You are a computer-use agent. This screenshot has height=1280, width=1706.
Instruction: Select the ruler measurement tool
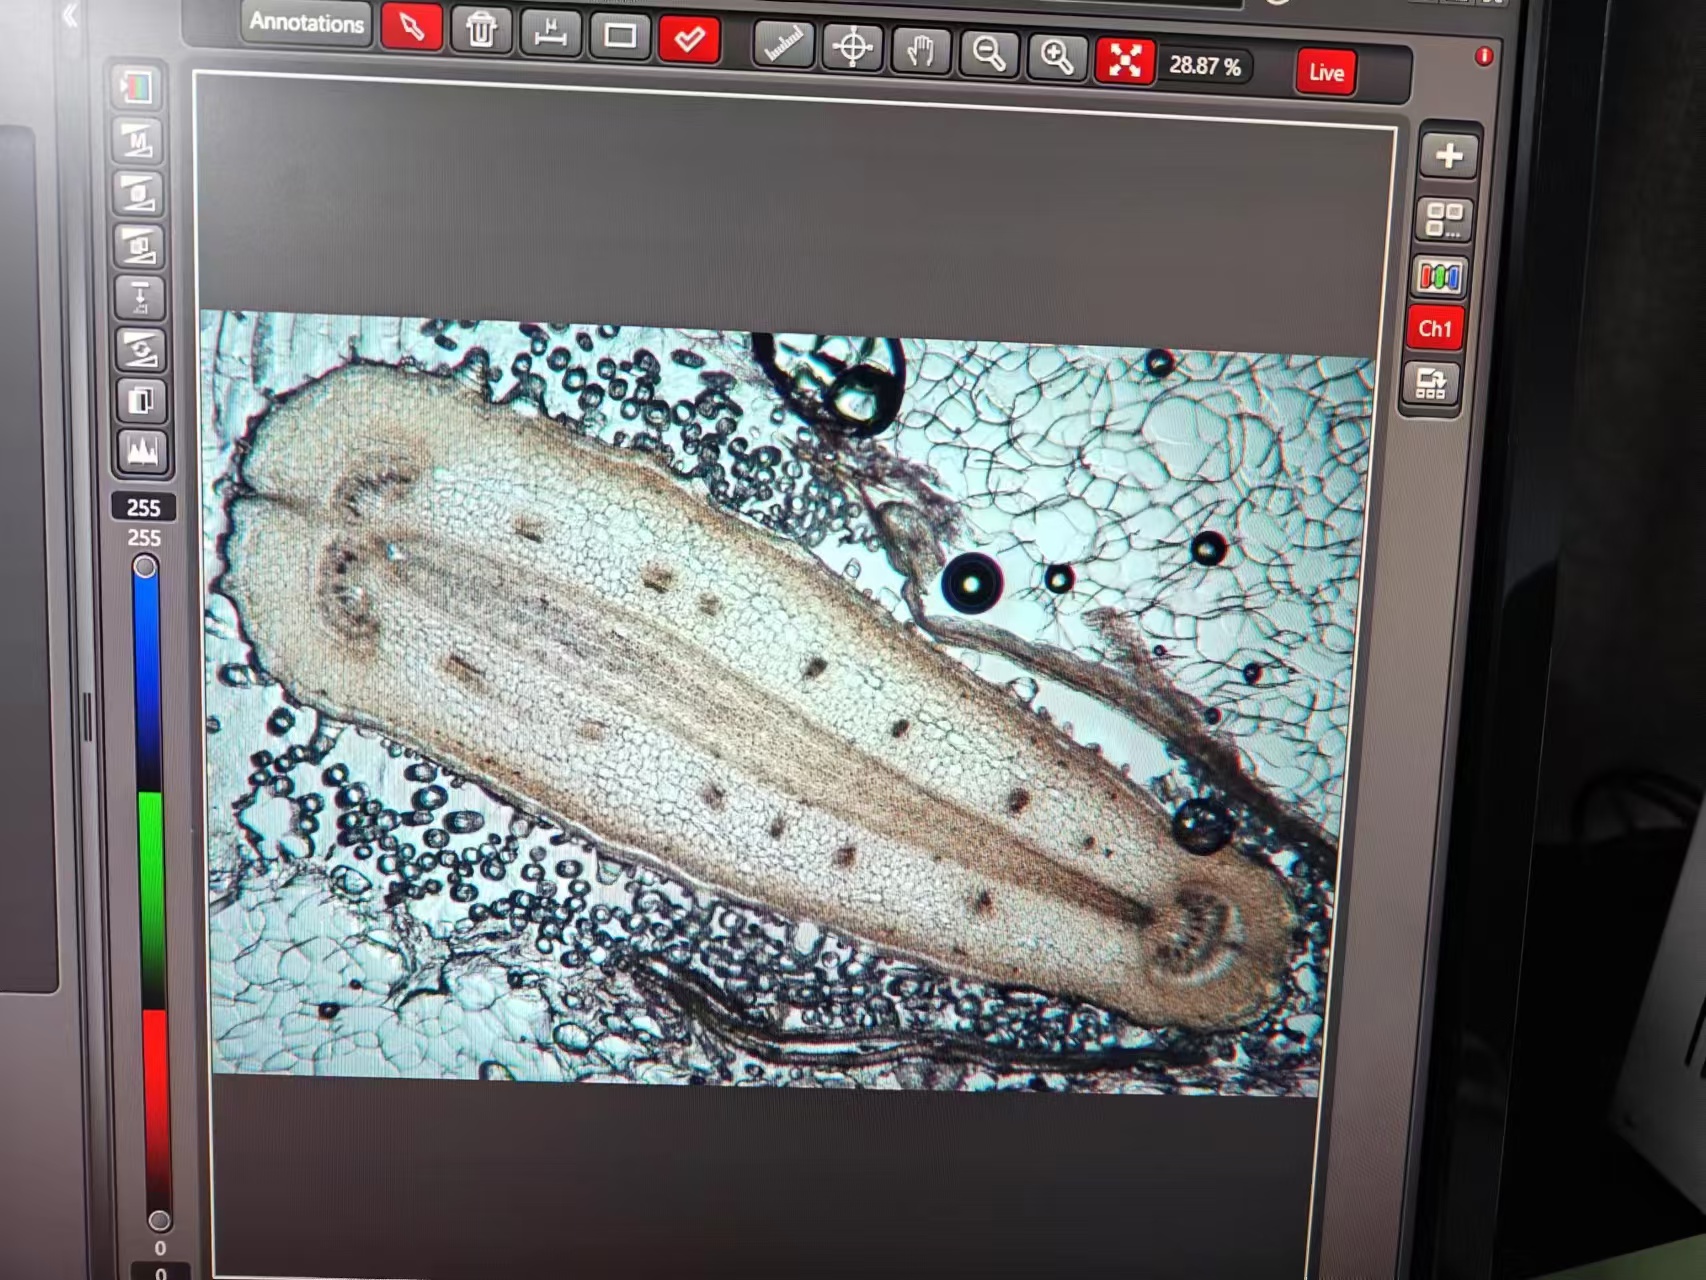(x=783, y=43)
